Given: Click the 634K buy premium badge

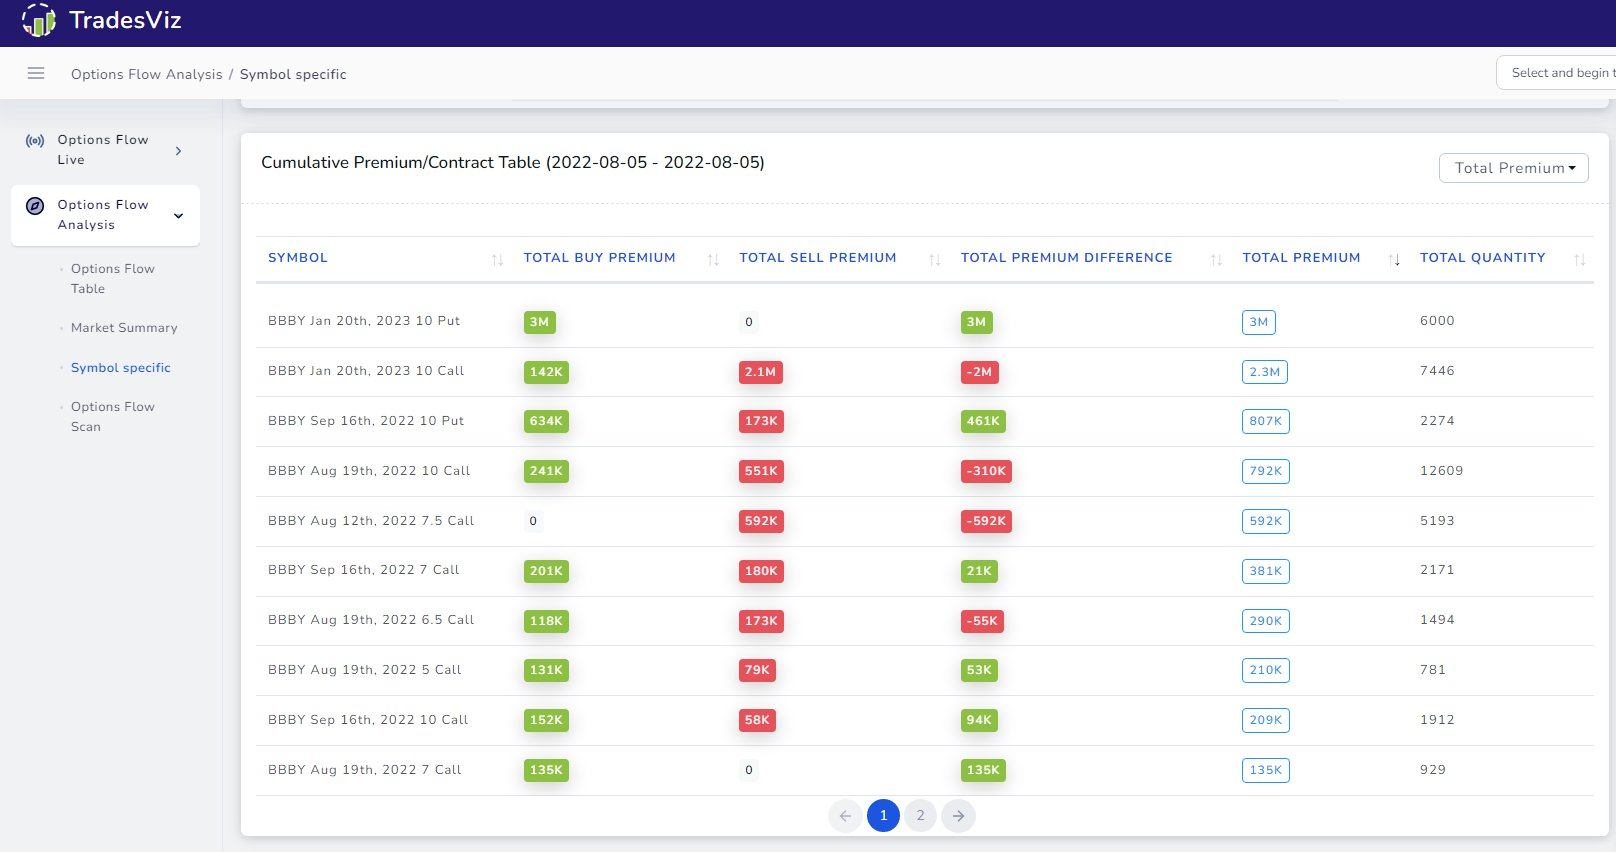Looking at the screenshot, I should point(546,421).
